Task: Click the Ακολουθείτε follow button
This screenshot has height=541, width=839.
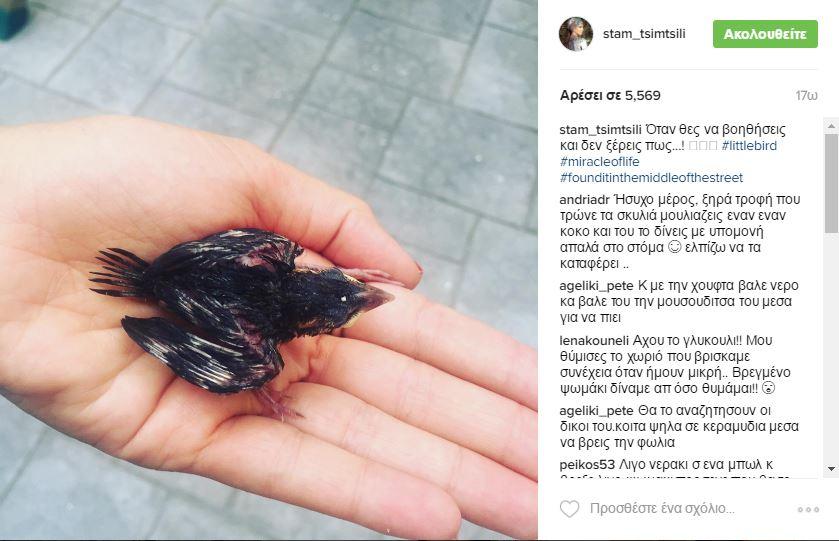Action: [x=765, y=34]
